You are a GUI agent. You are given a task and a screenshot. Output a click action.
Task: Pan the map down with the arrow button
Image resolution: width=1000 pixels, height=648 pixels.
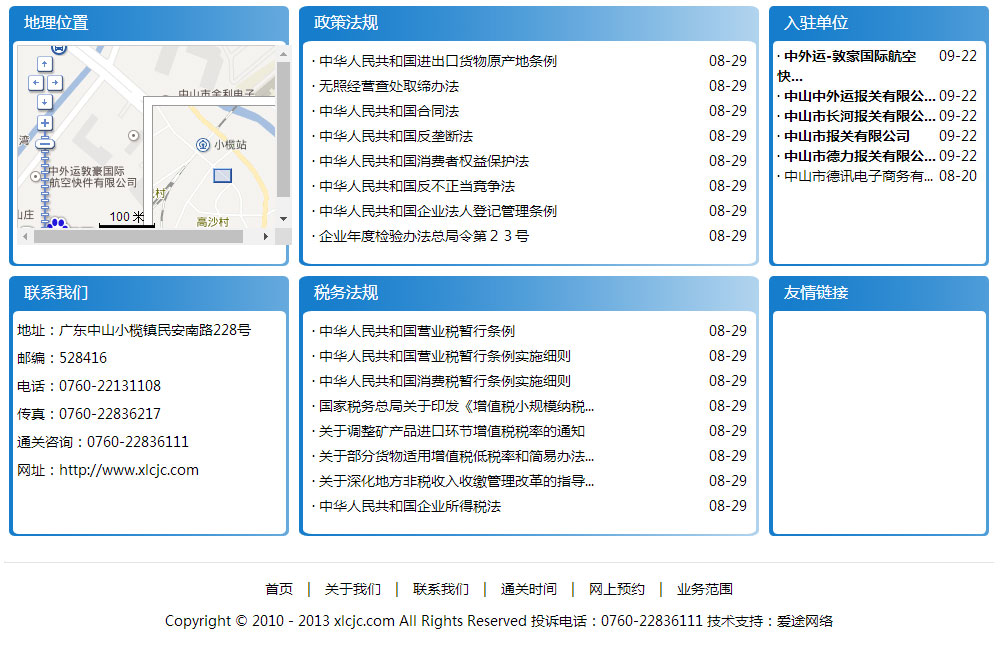click(44, 102)
